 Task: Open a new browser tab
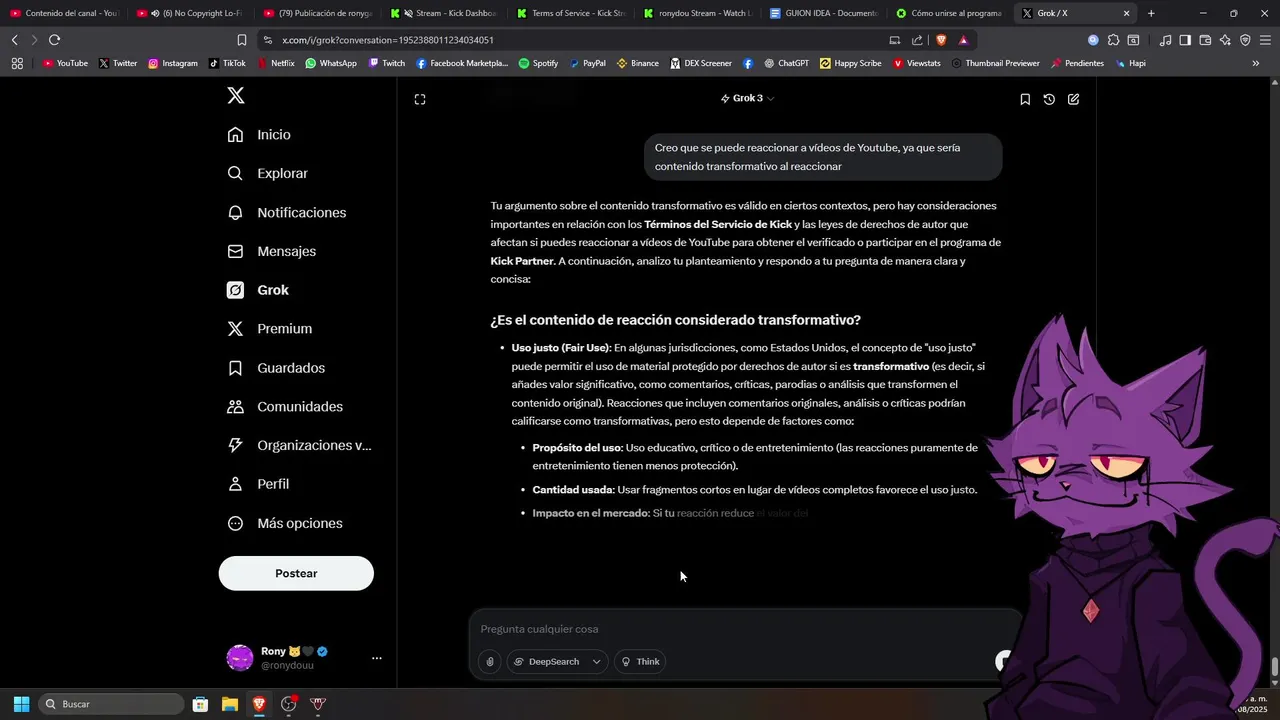[x=1151, y=13]
